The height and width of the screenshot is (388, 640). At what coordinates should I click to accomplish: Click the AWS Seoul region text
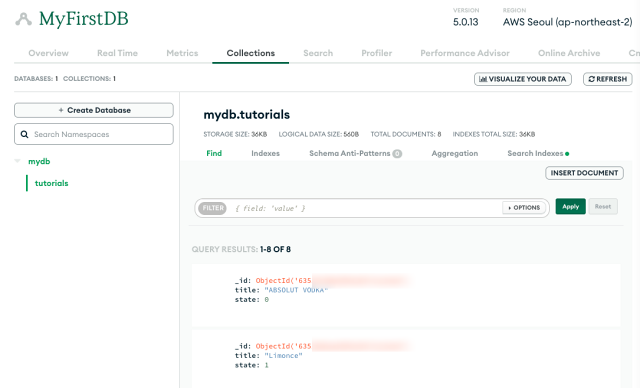coord(567,22)
